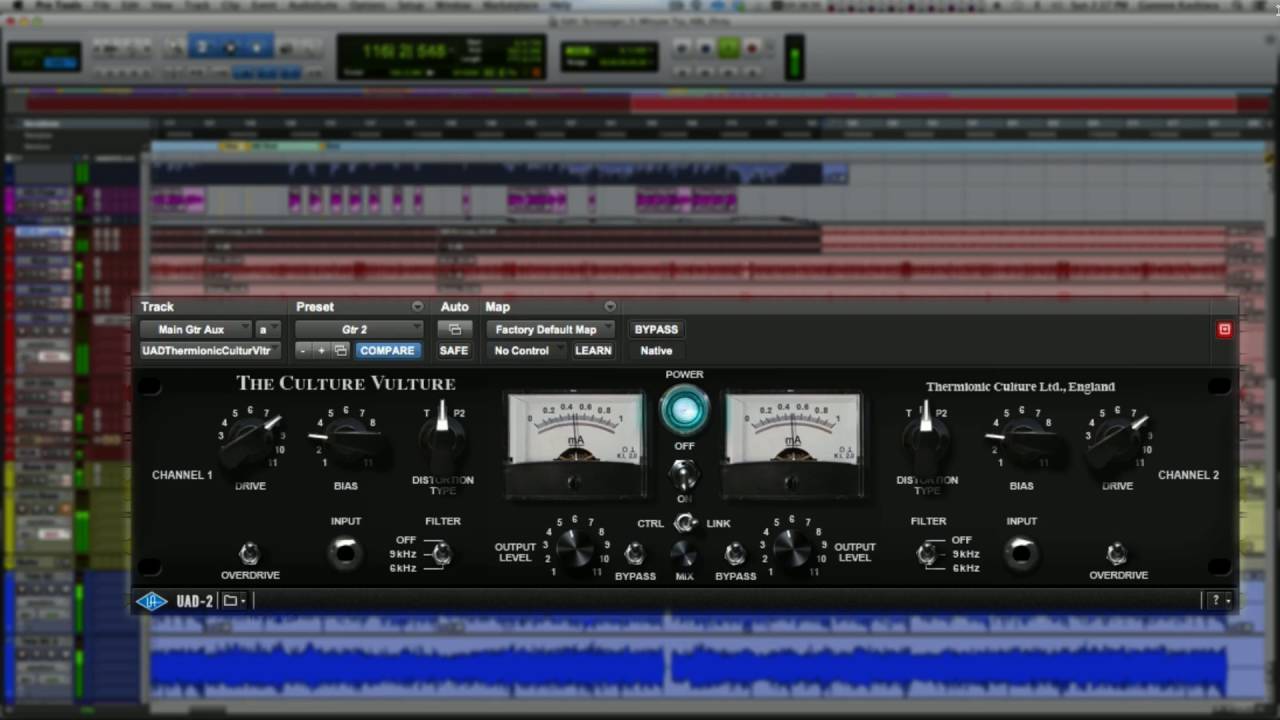Flip the CTRL/LINK toggle switch
Viewport: 1280px width, 720px height.
685,522
